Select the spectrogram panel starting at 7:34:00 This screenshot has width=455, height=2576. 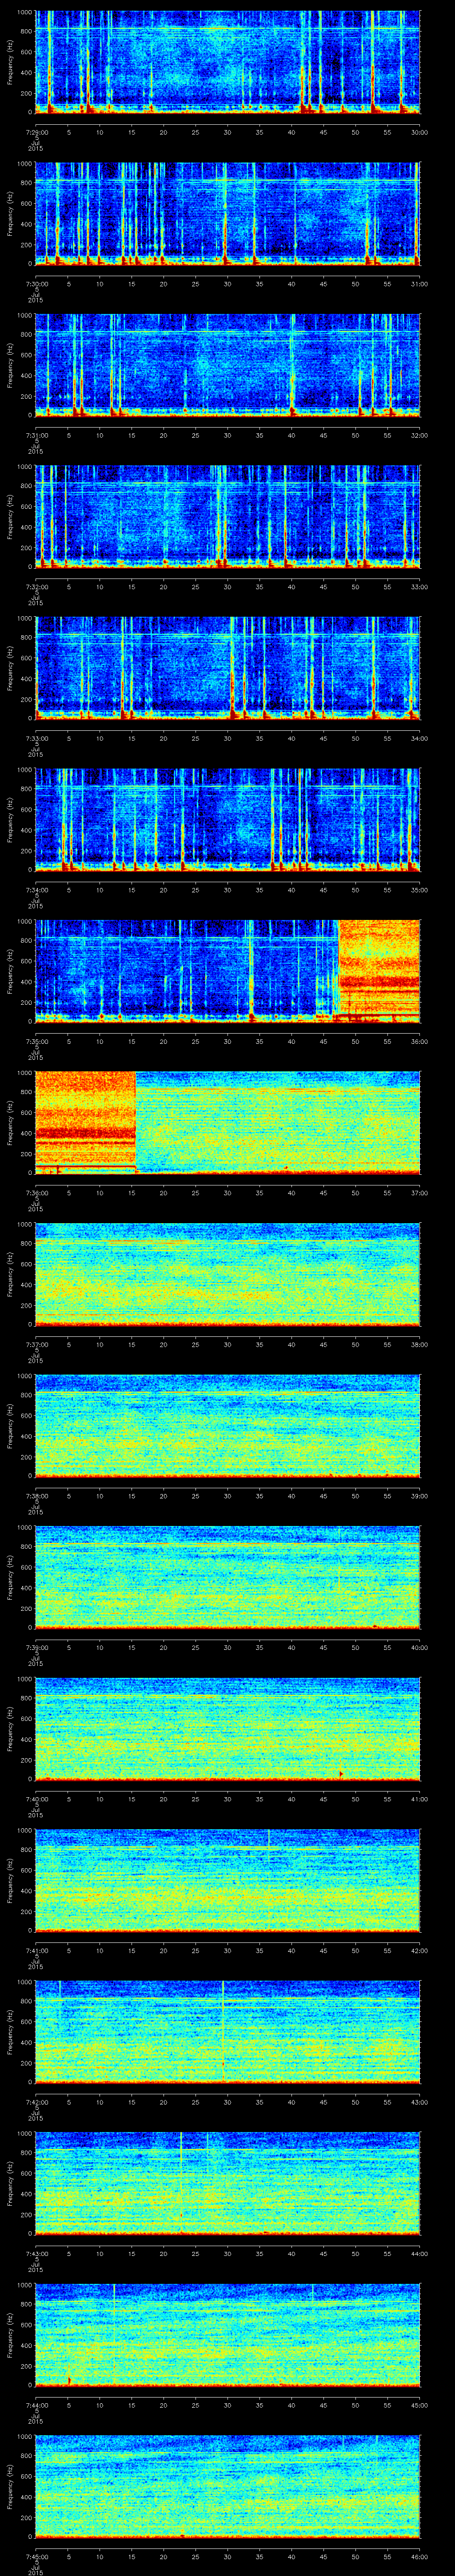coord(228,820)
